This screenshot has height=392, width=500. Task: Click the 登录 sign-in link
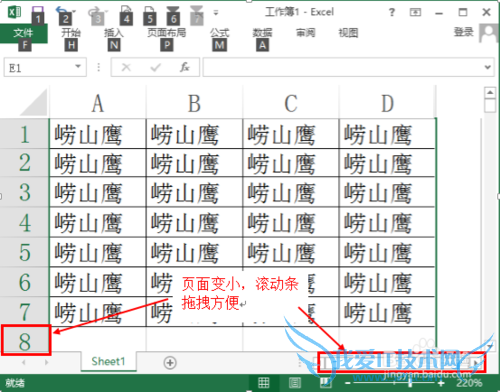tap(464, 32)
